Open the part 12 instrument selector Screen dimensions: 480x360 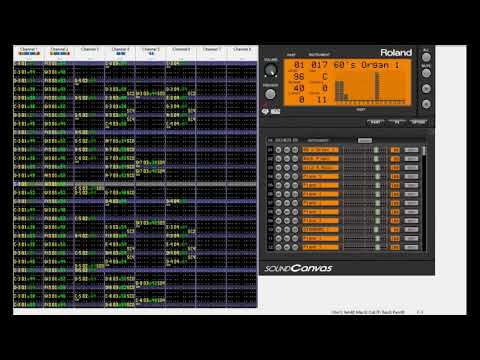click(x=321, y=247)
